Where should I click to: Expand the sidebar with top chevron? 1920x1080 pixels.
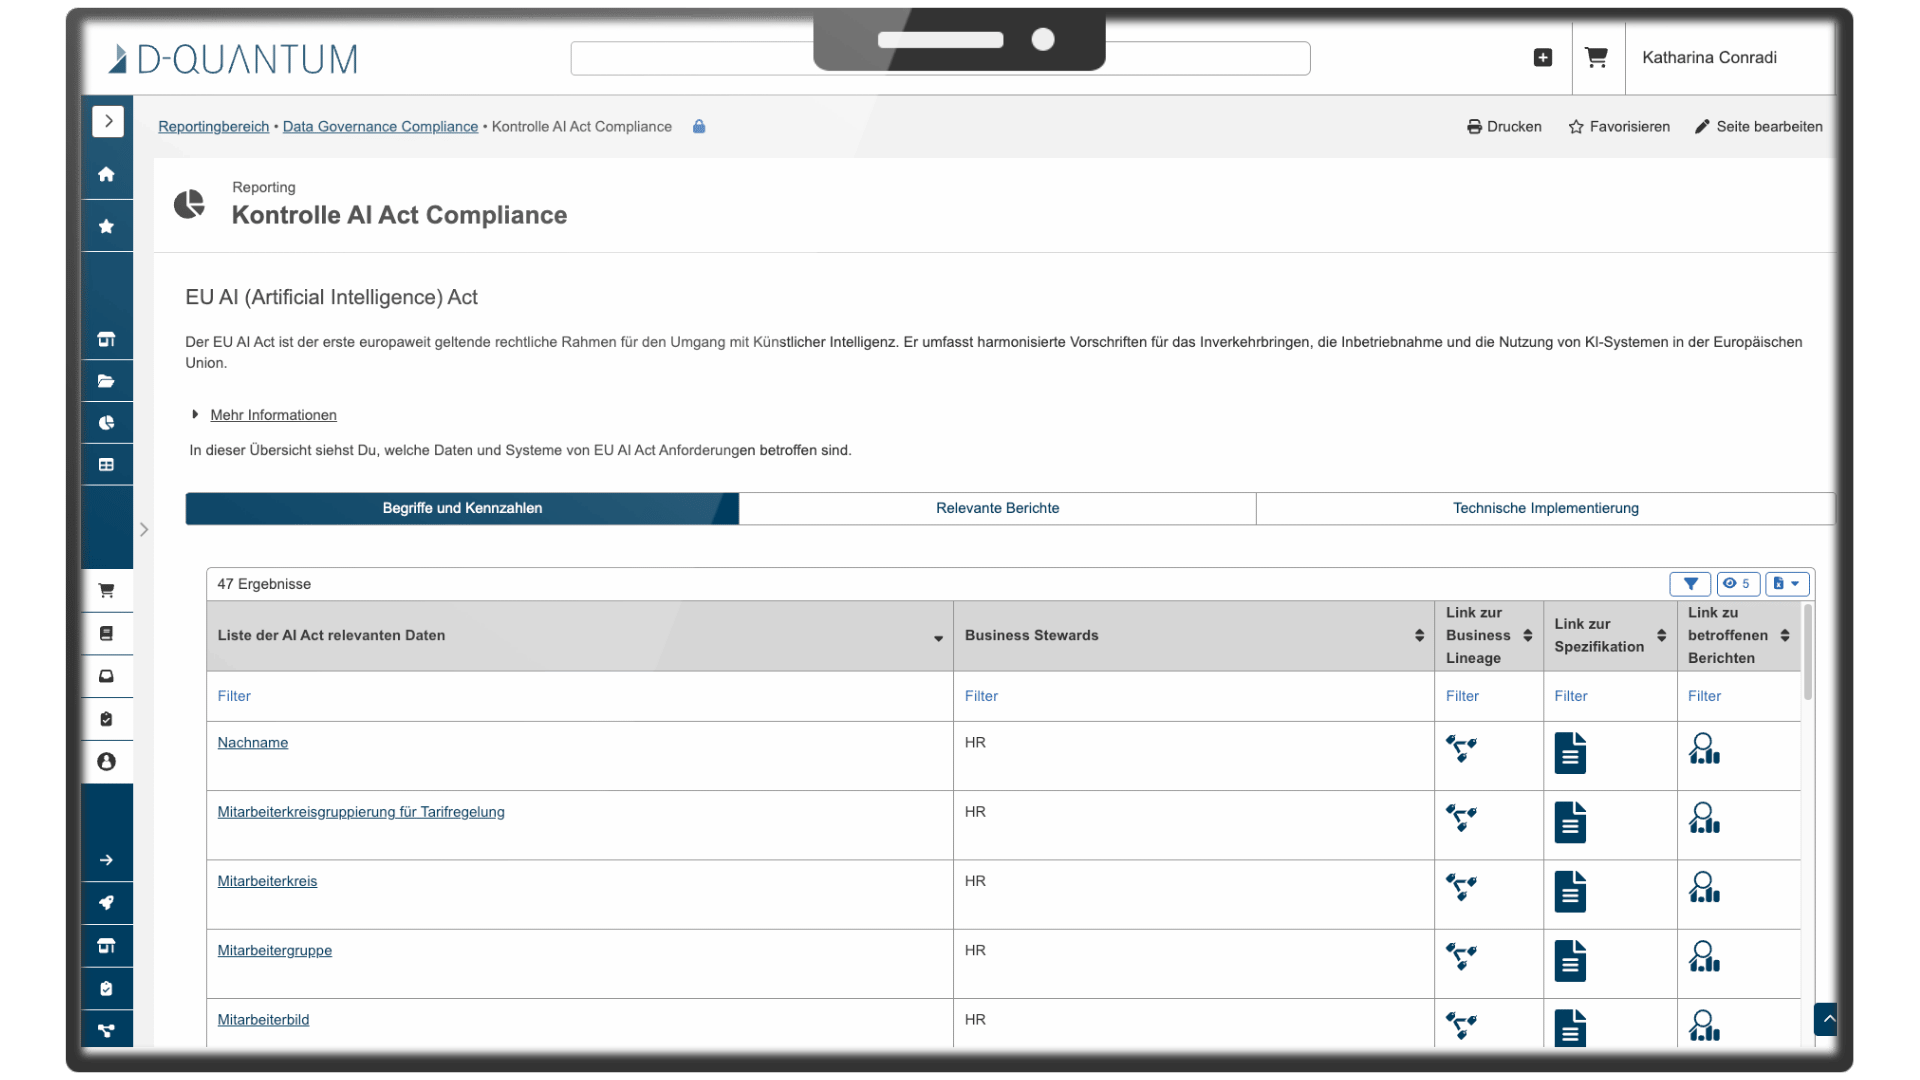108,121
